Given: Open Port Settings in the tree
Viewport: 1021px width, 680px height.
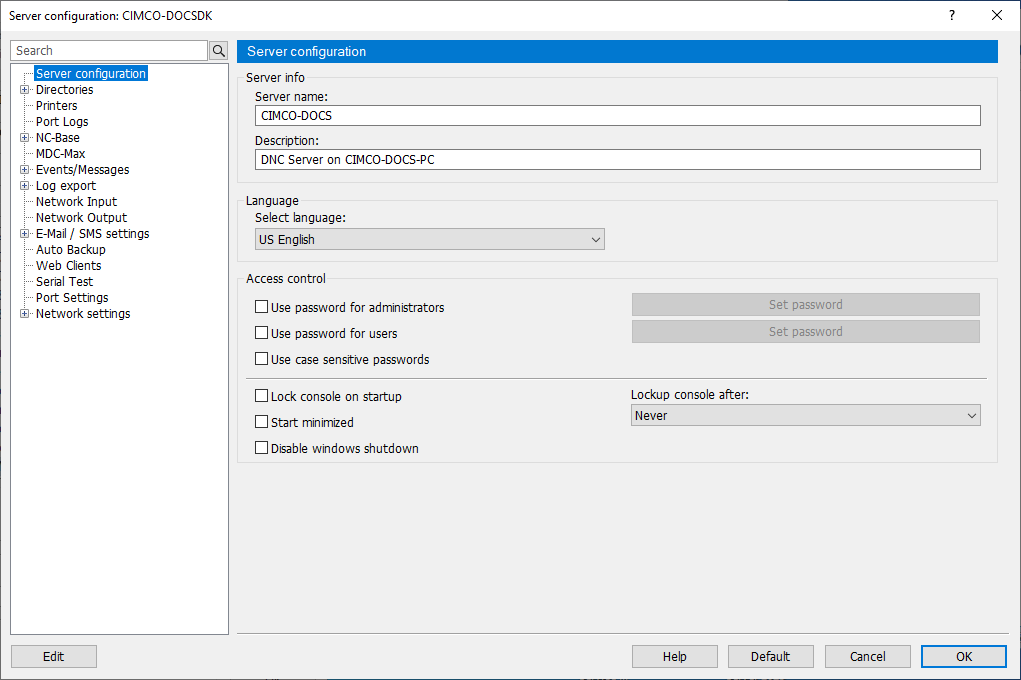Looking at the screenshot, I should (72, 298).
